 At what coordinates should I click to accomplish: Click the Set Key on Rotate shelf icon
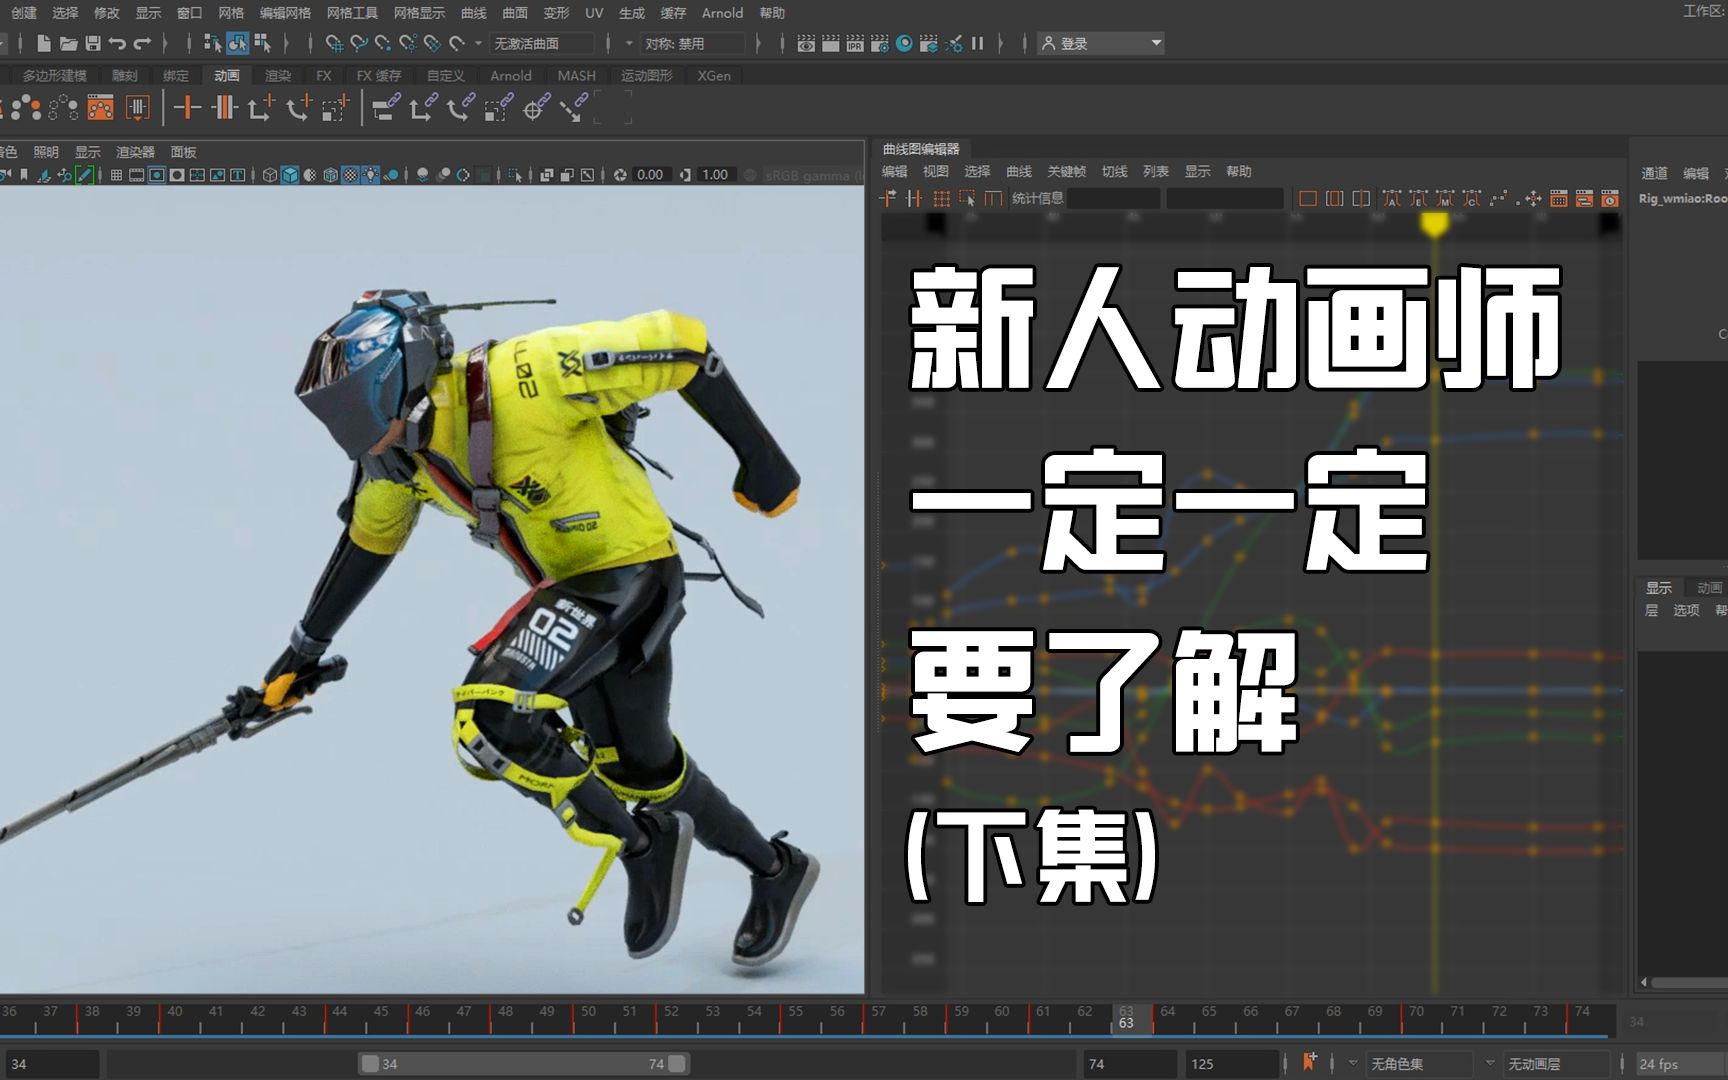[x=298, y=108]
